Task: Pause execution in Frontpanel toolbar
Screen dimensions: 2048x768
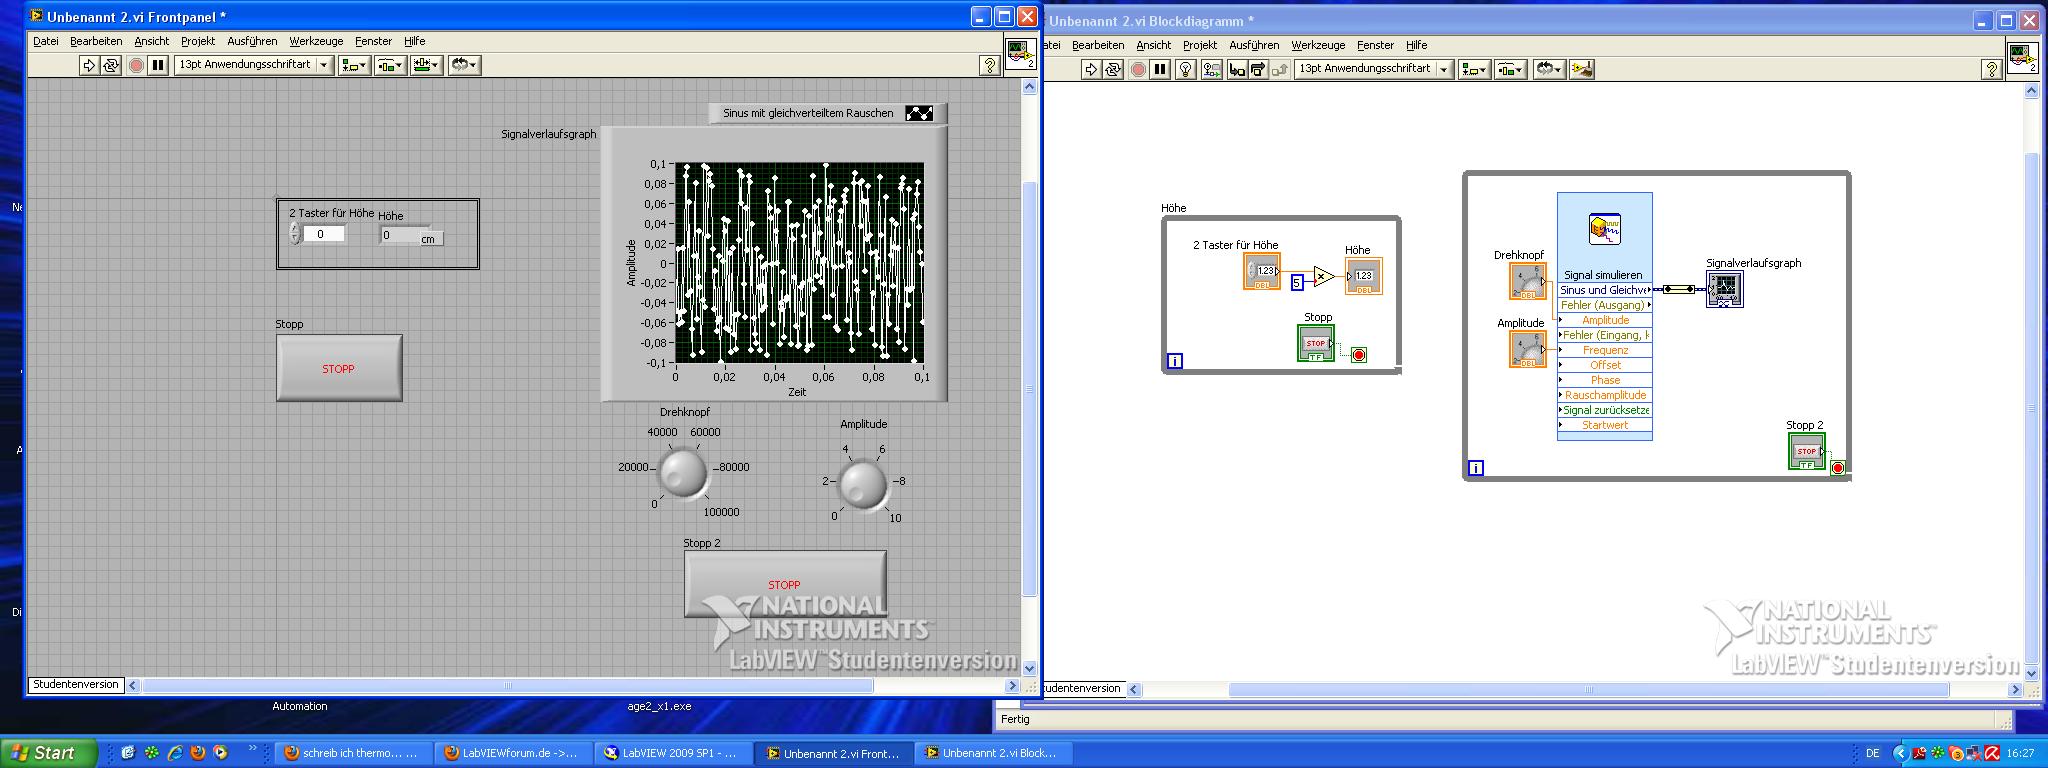Action: 158,65
